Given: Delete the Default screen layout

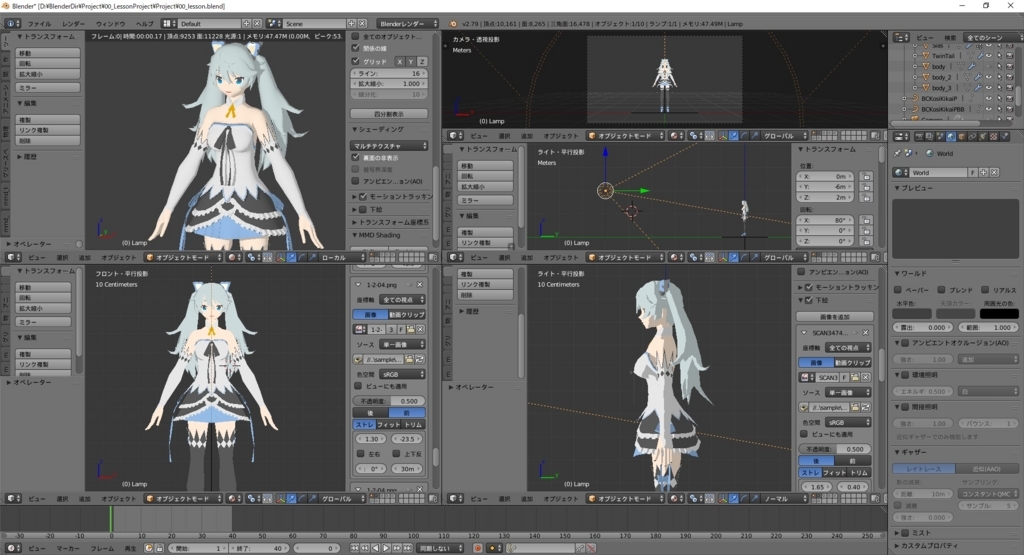Looking at the screenshot, I should (x=257, y=24).
